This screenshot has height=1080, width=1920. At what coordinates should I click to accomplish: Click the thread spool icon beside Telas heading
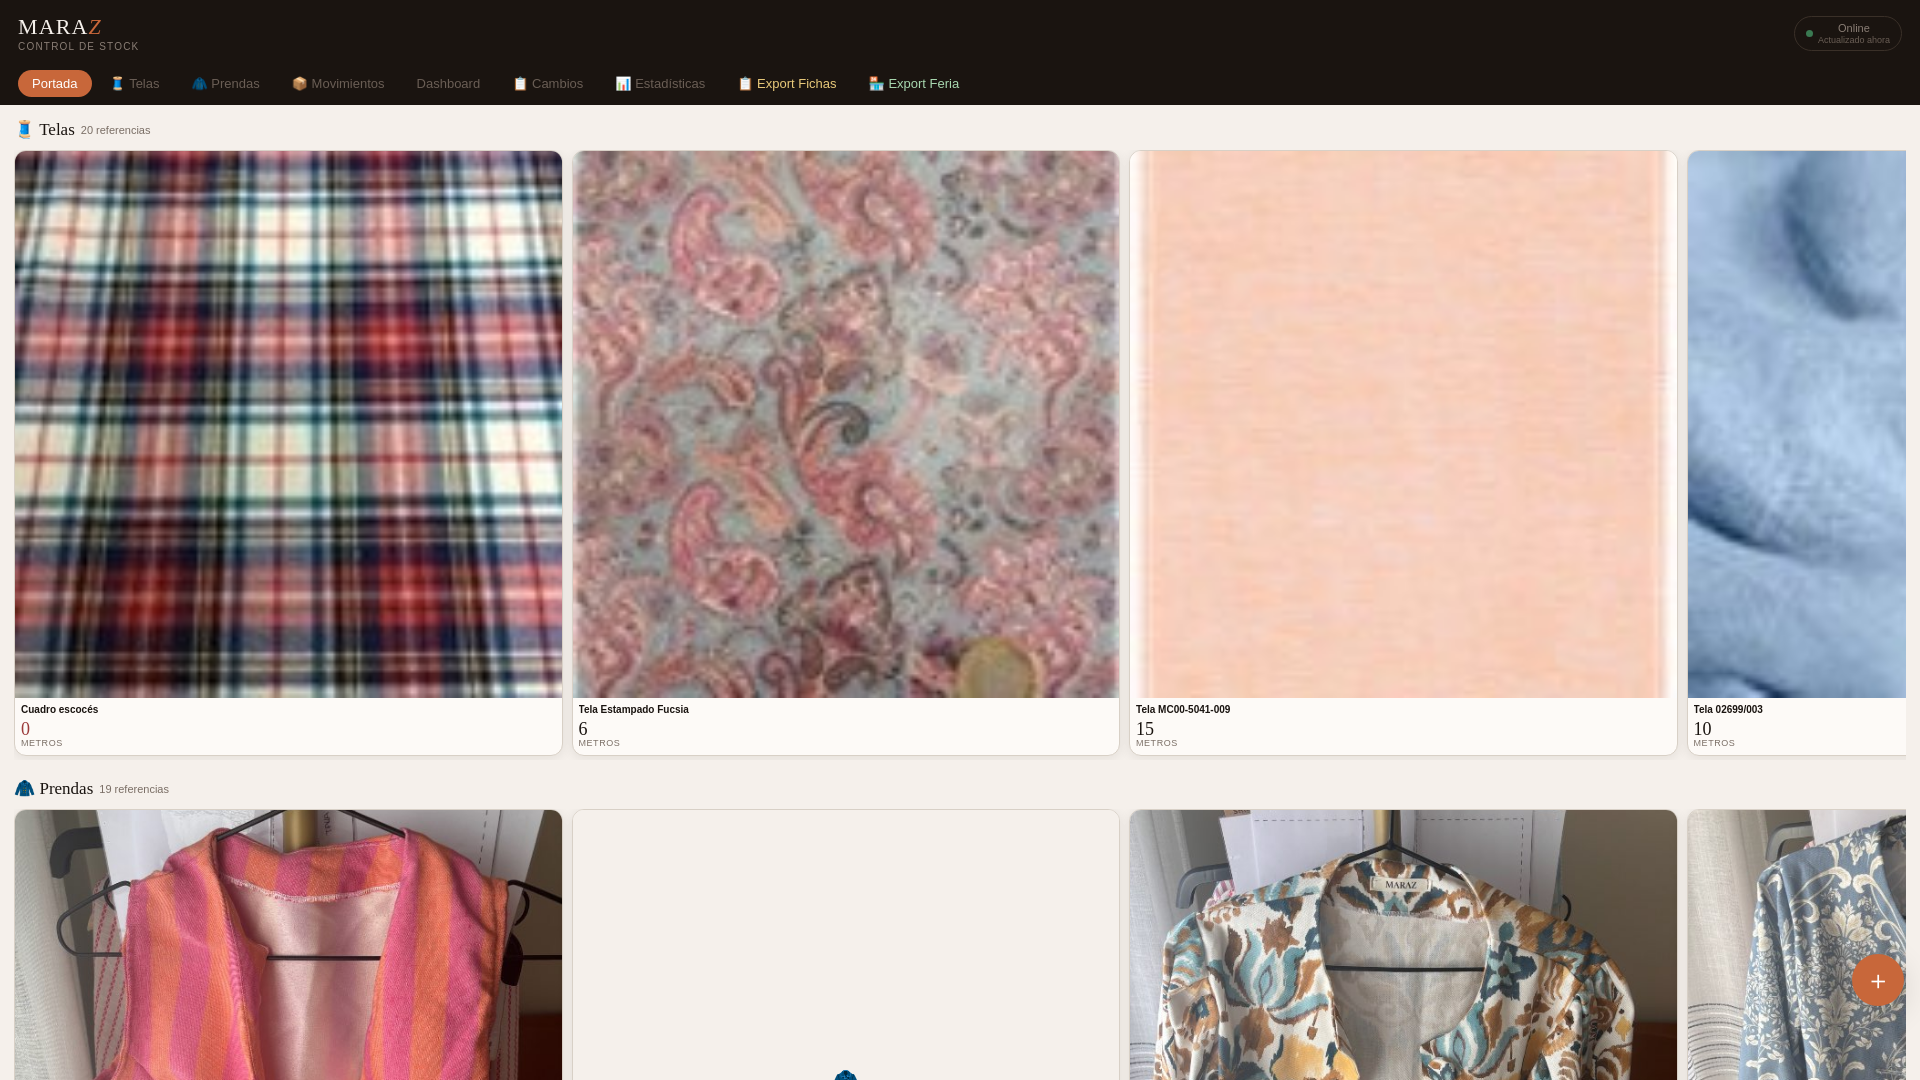coord(25,129)
